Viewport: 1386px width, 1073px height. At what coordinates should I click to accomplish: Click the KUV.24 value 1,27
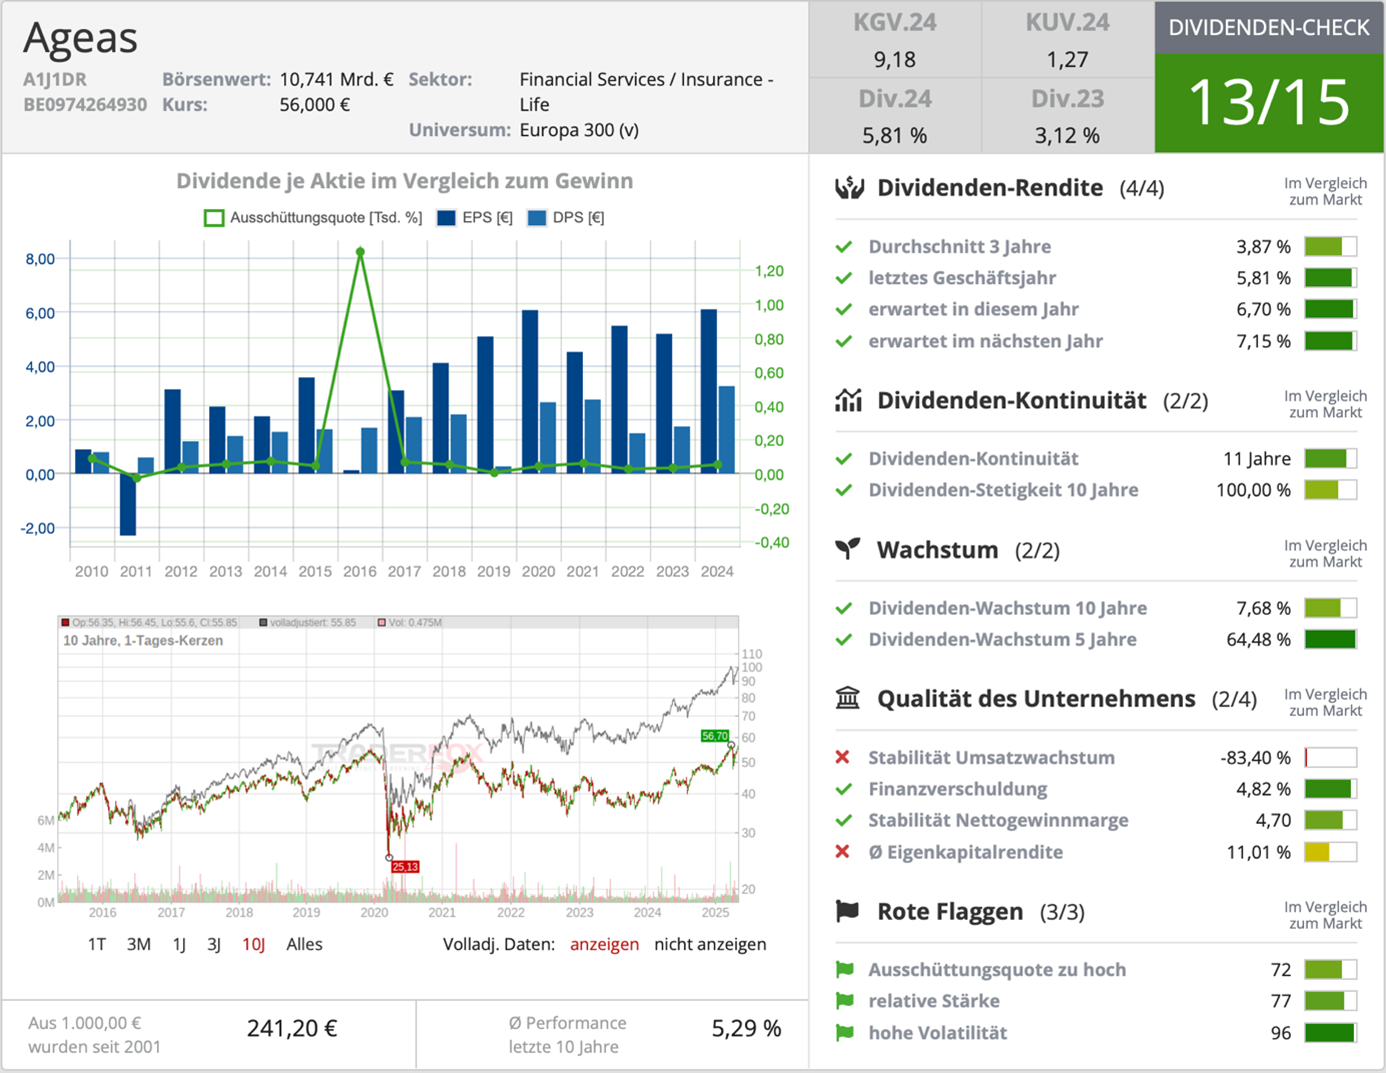[x=1067, y=60]
